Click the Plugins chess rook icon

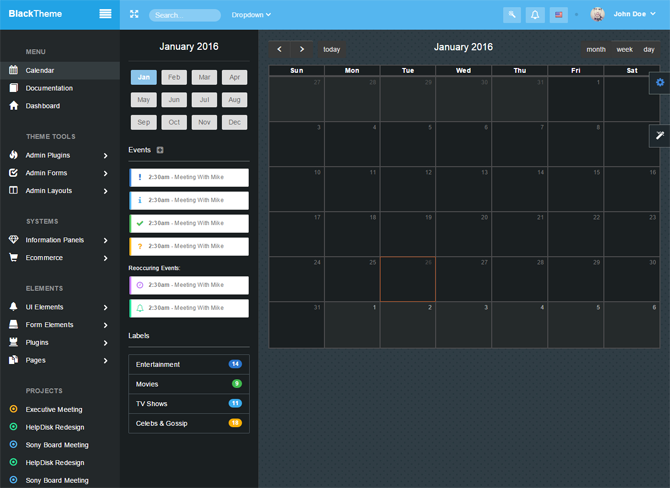(x=14, y=342)
